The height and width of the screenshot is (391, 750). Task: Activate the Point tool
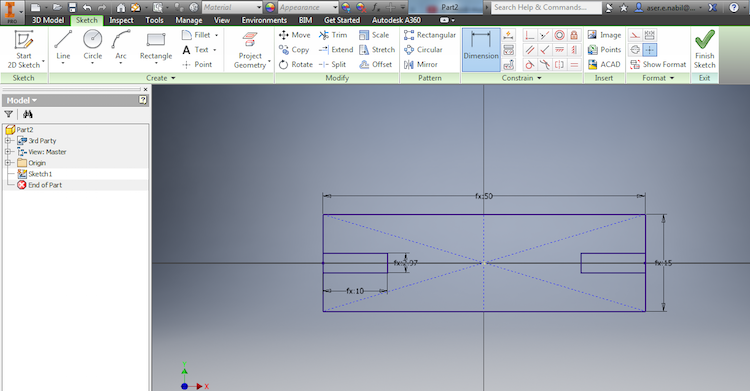click(197, 64)
